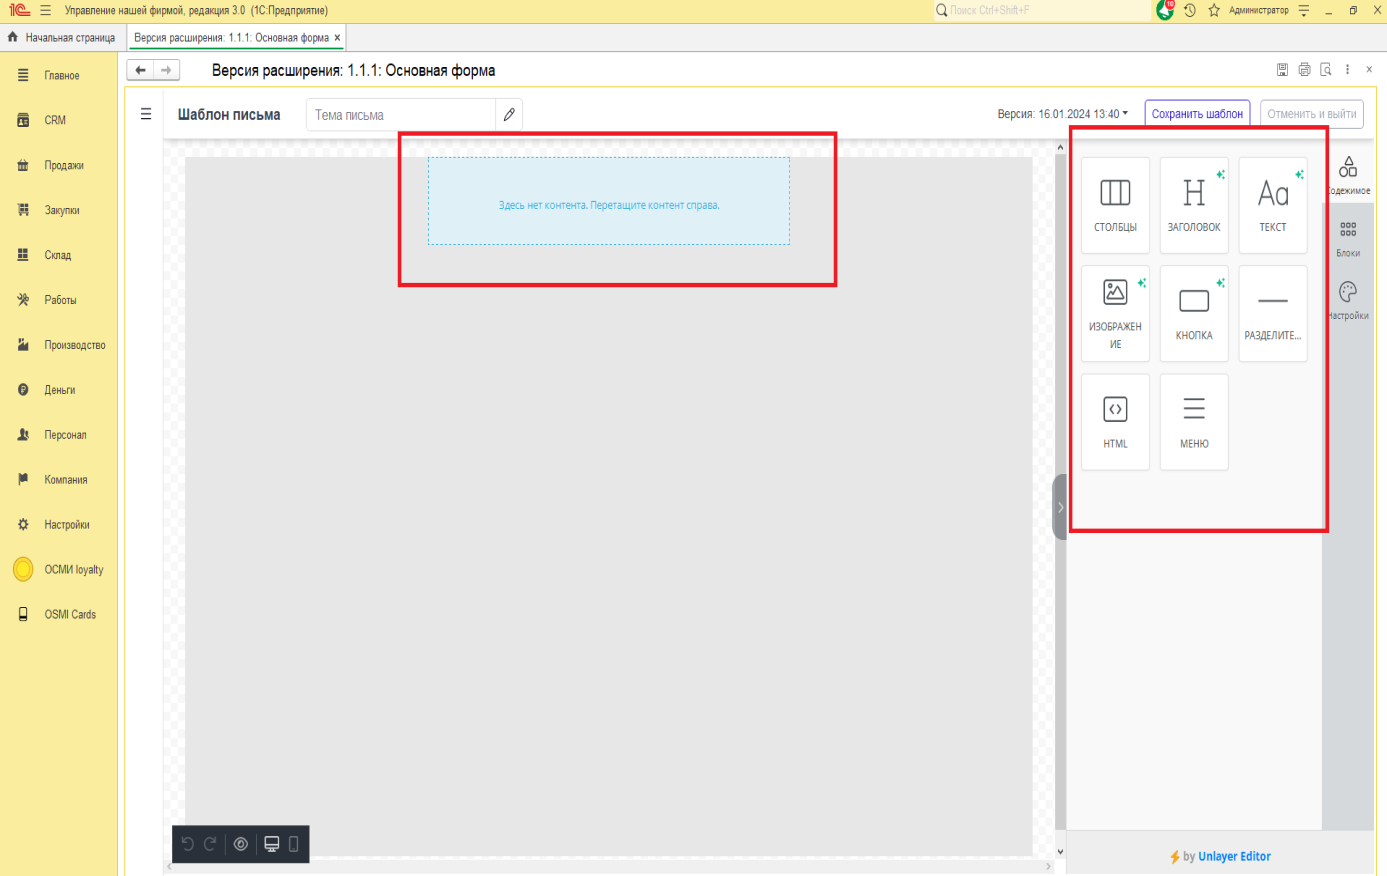Open the Персонал section in sidebar
Viewport: 1387px width, 876px height.
59,435
